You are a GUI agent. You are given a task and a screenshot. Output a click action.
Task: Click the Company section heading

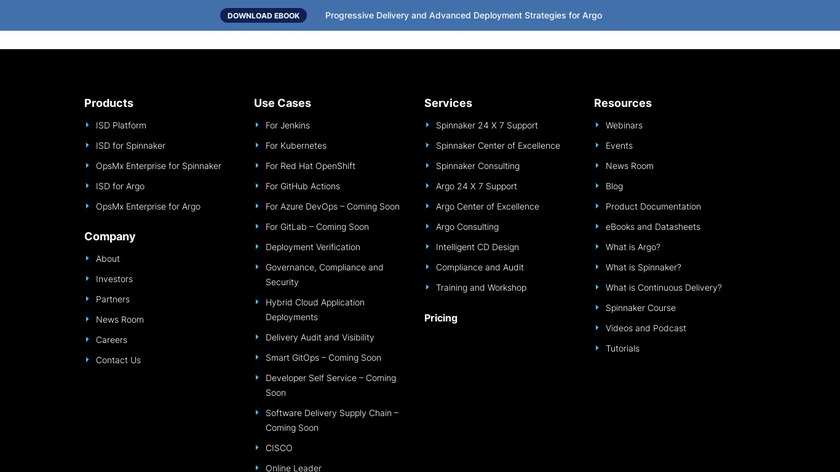click(110, 237)
